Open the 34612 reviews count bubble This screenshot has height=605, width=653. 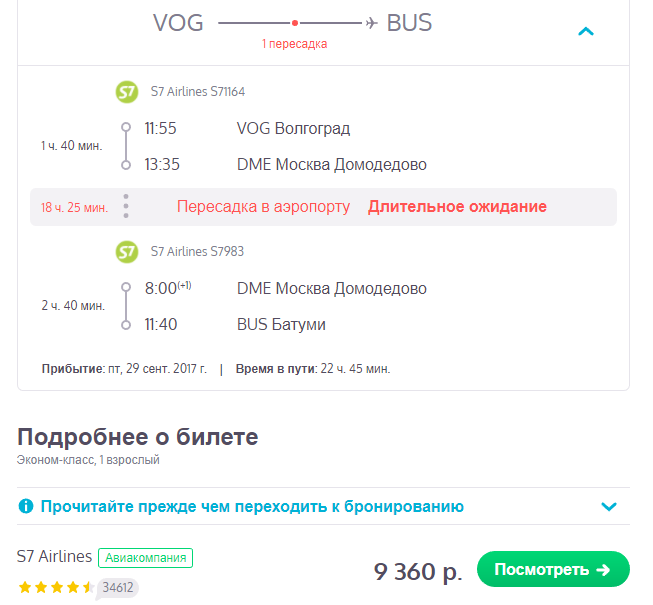click(x=117, y=588)
